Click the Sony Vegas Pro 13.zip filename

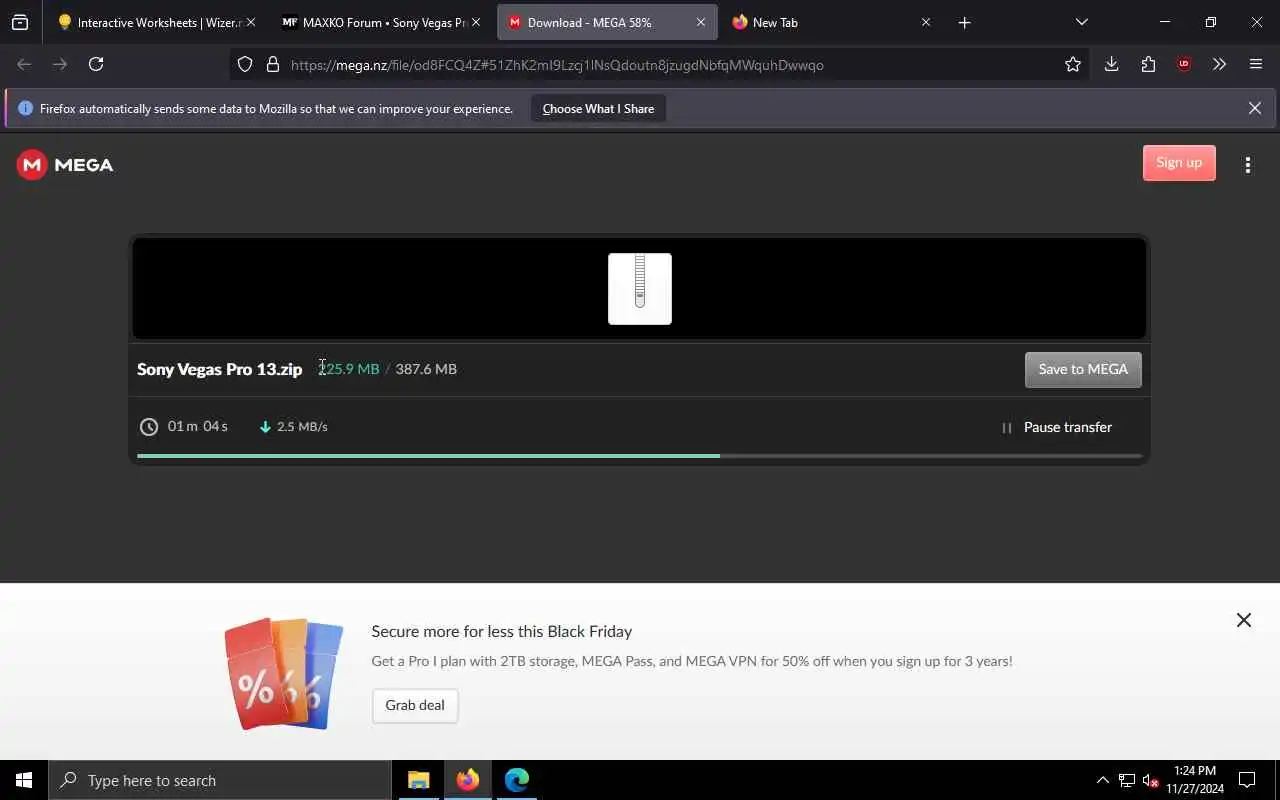219,370
